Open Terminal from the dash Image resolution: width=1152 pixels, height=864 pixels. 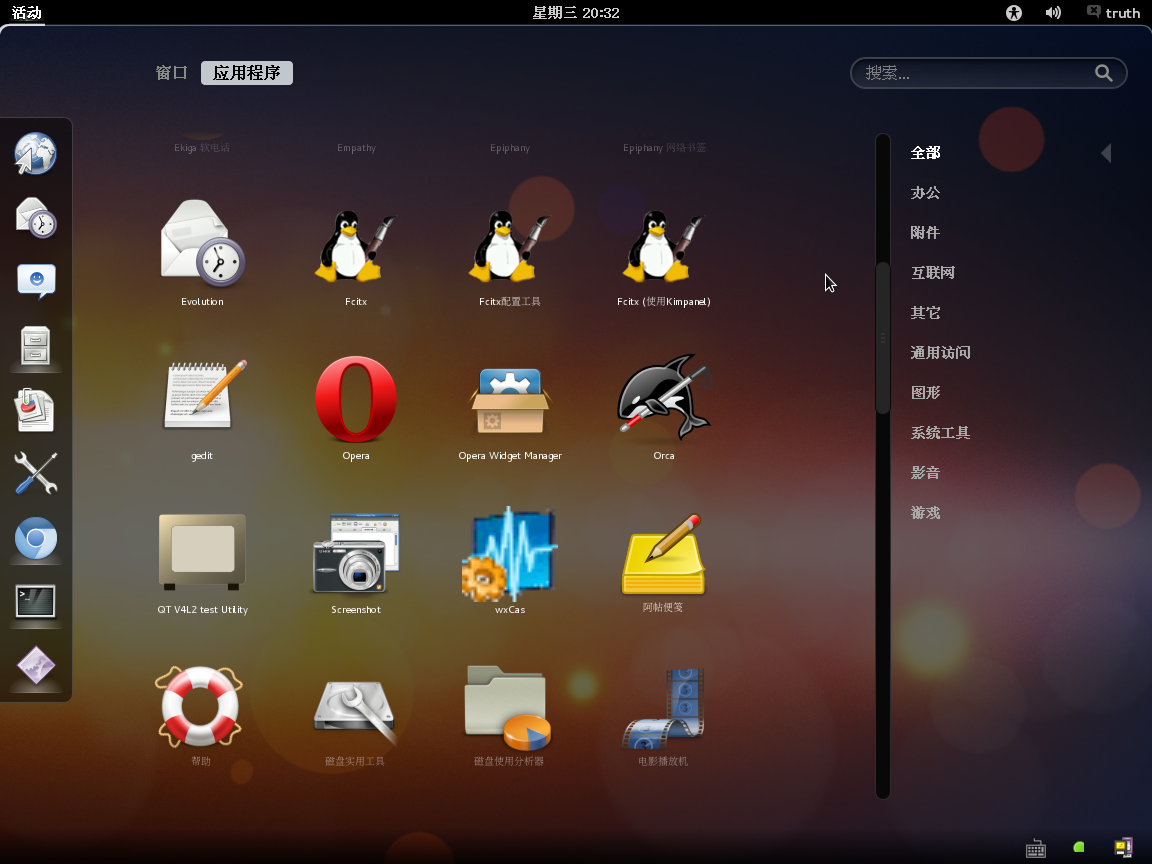click(35, 602)
